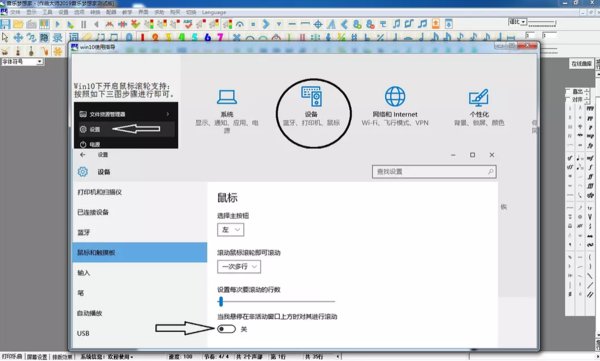Choose the drum instrument icon
This screenshot has width=600, height=361.
coord(5,51)
